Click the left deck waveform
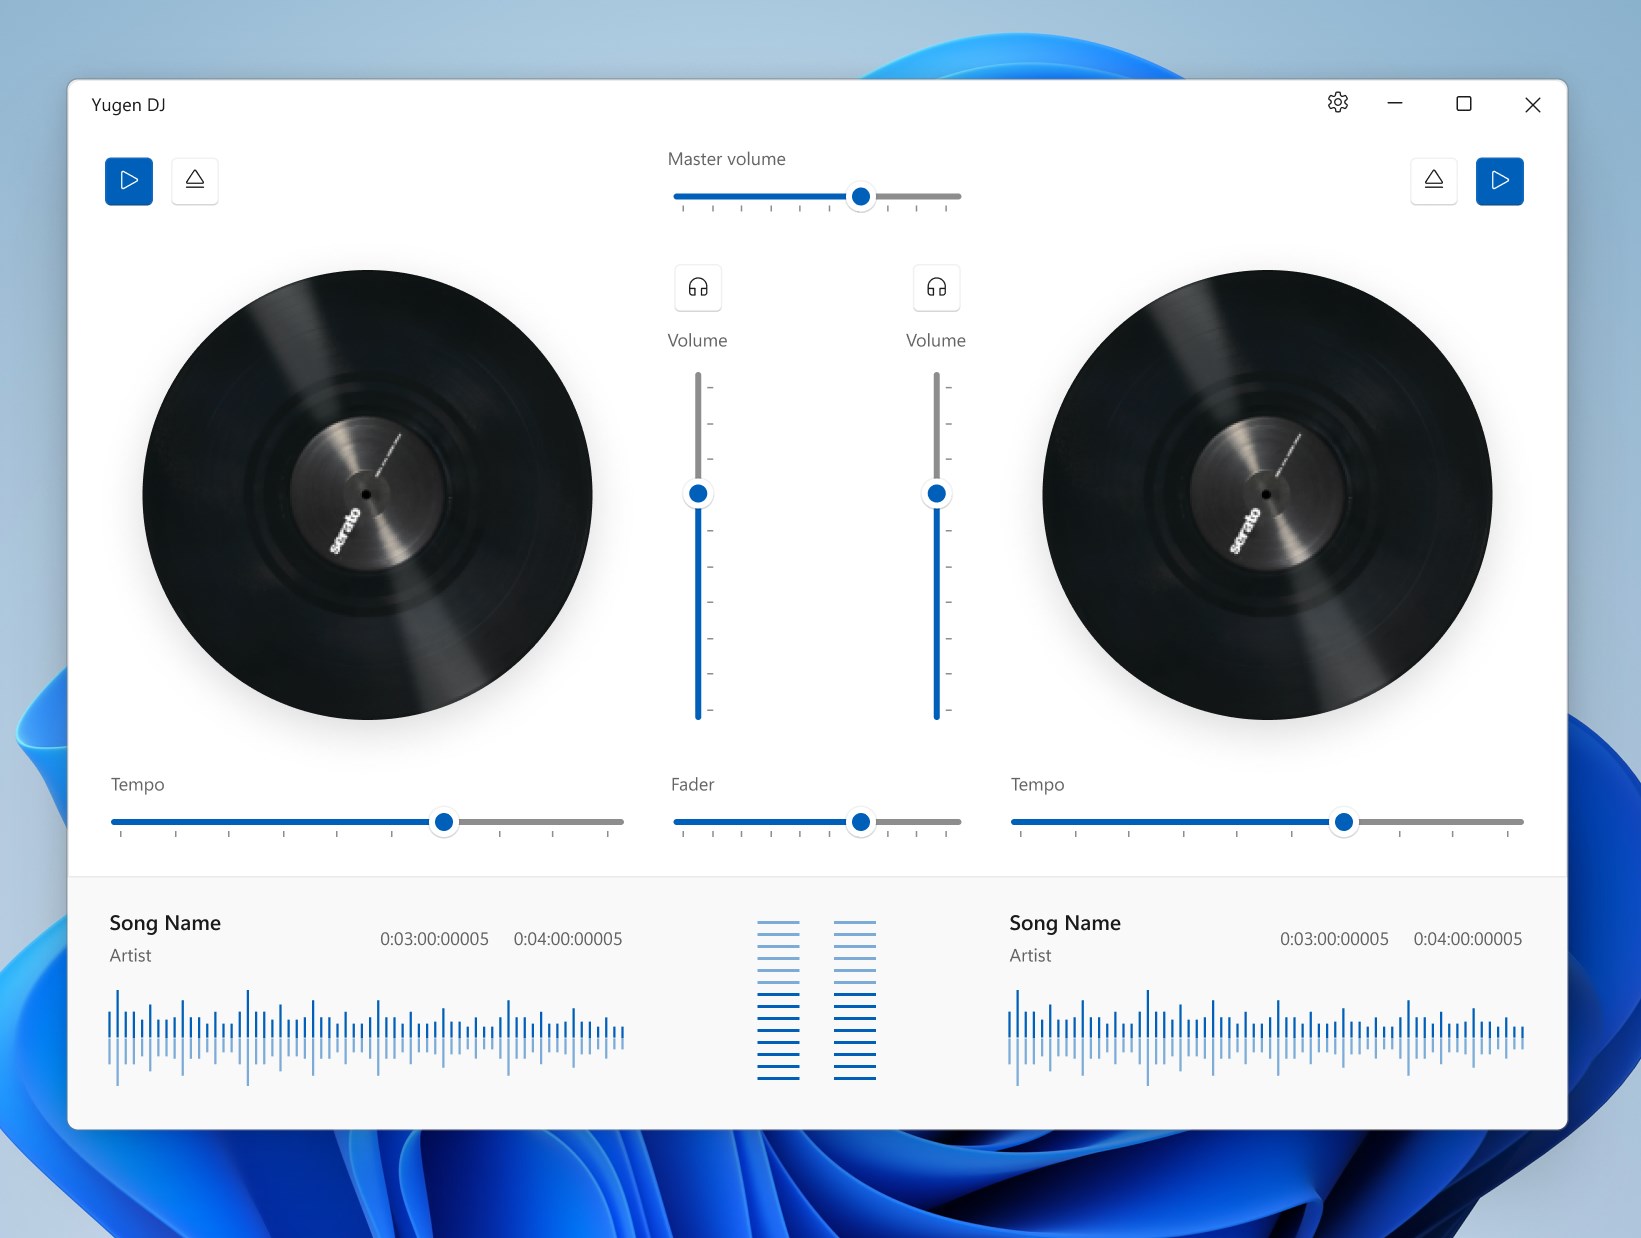This screenshot has height=1238, width=1641. click(x=366, y=1037)
